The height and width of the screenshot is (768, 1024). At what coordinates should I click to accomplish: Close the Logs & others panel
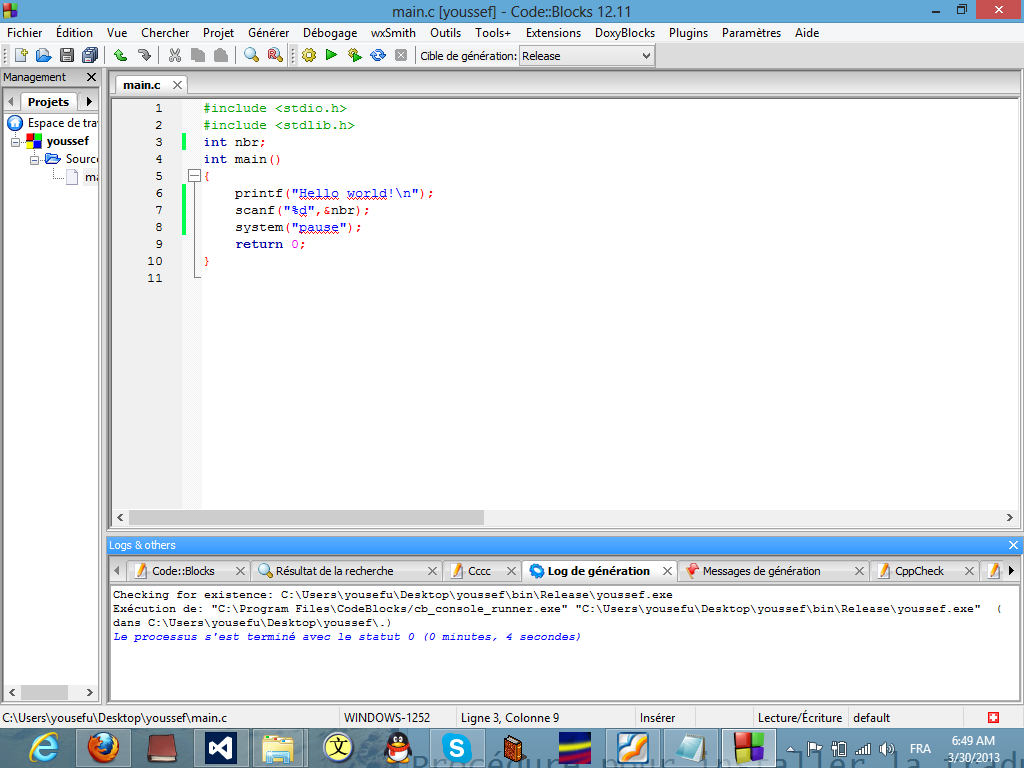(1013, 545)
